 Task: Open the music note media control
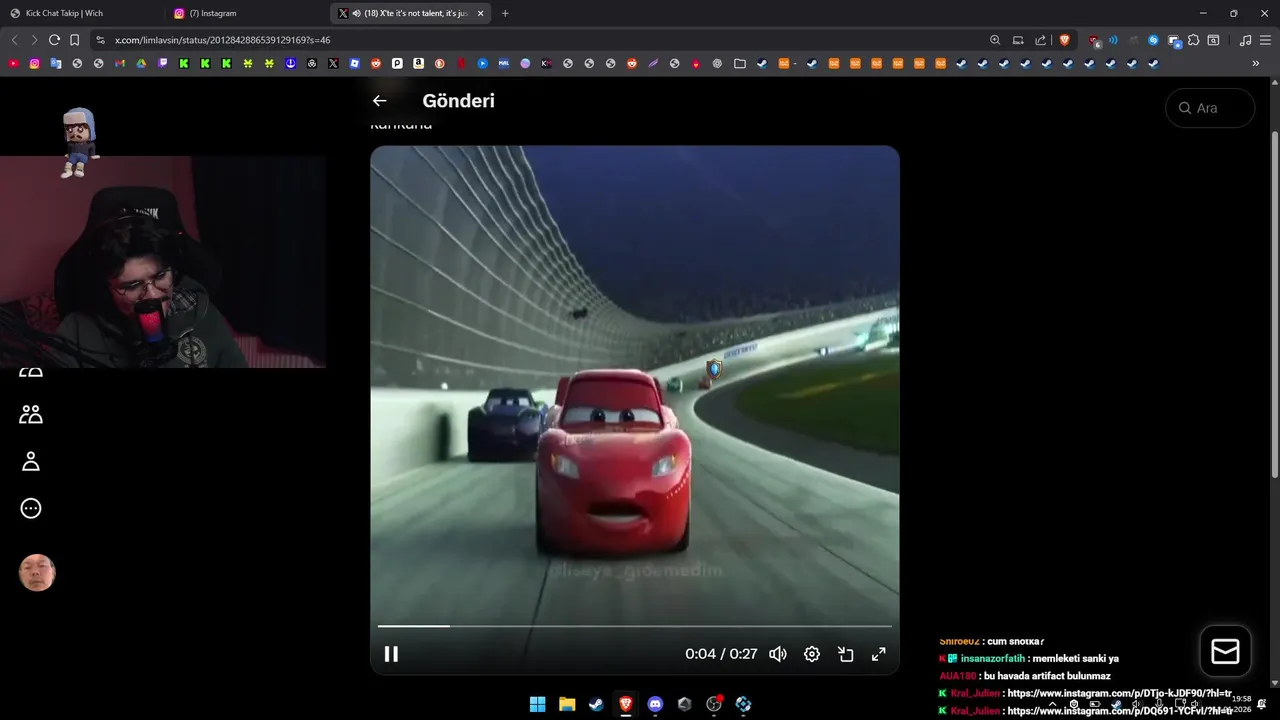[1245, 40]
